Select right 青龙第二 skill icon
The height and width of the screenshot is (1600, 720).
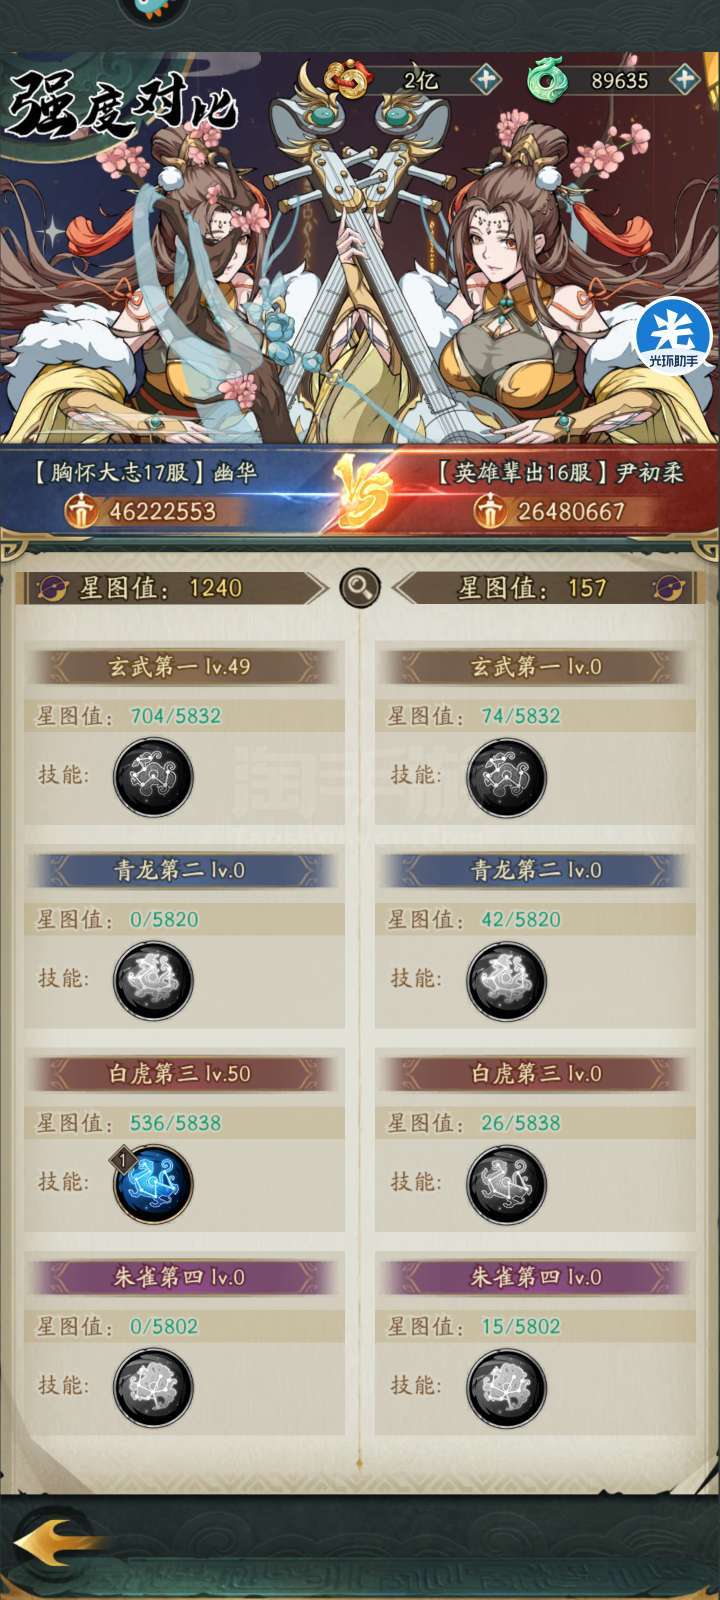coord(506,981)
